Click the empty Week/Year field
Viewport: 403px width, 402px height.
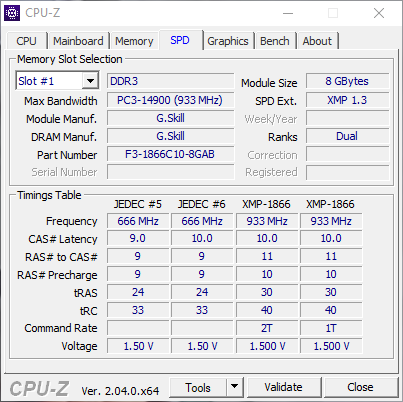click(347, 118)
